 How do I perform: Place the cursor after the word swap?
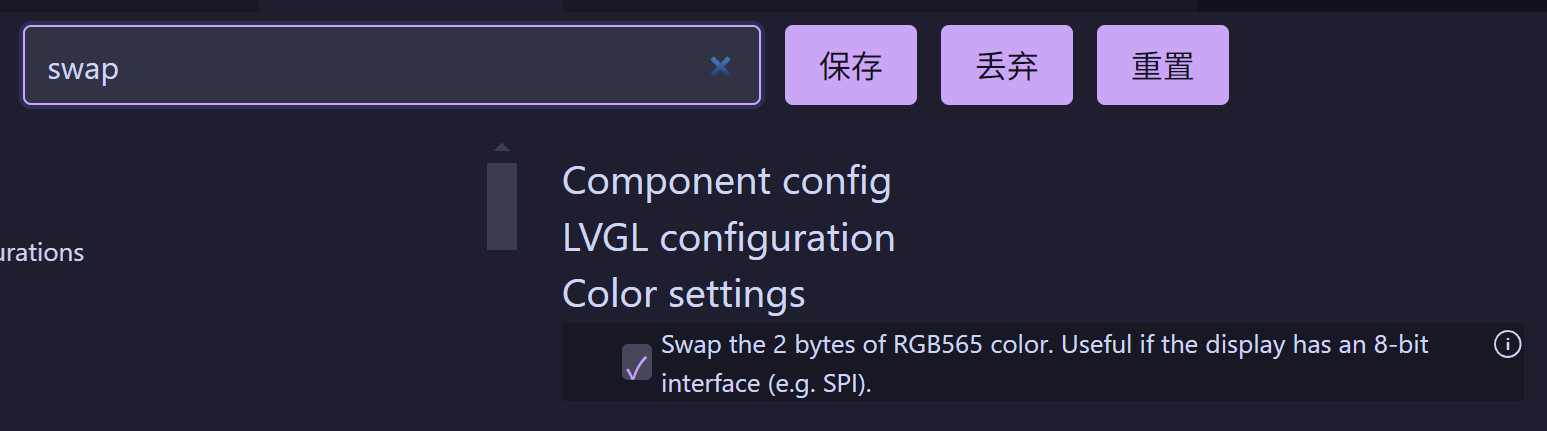[122, 68]
